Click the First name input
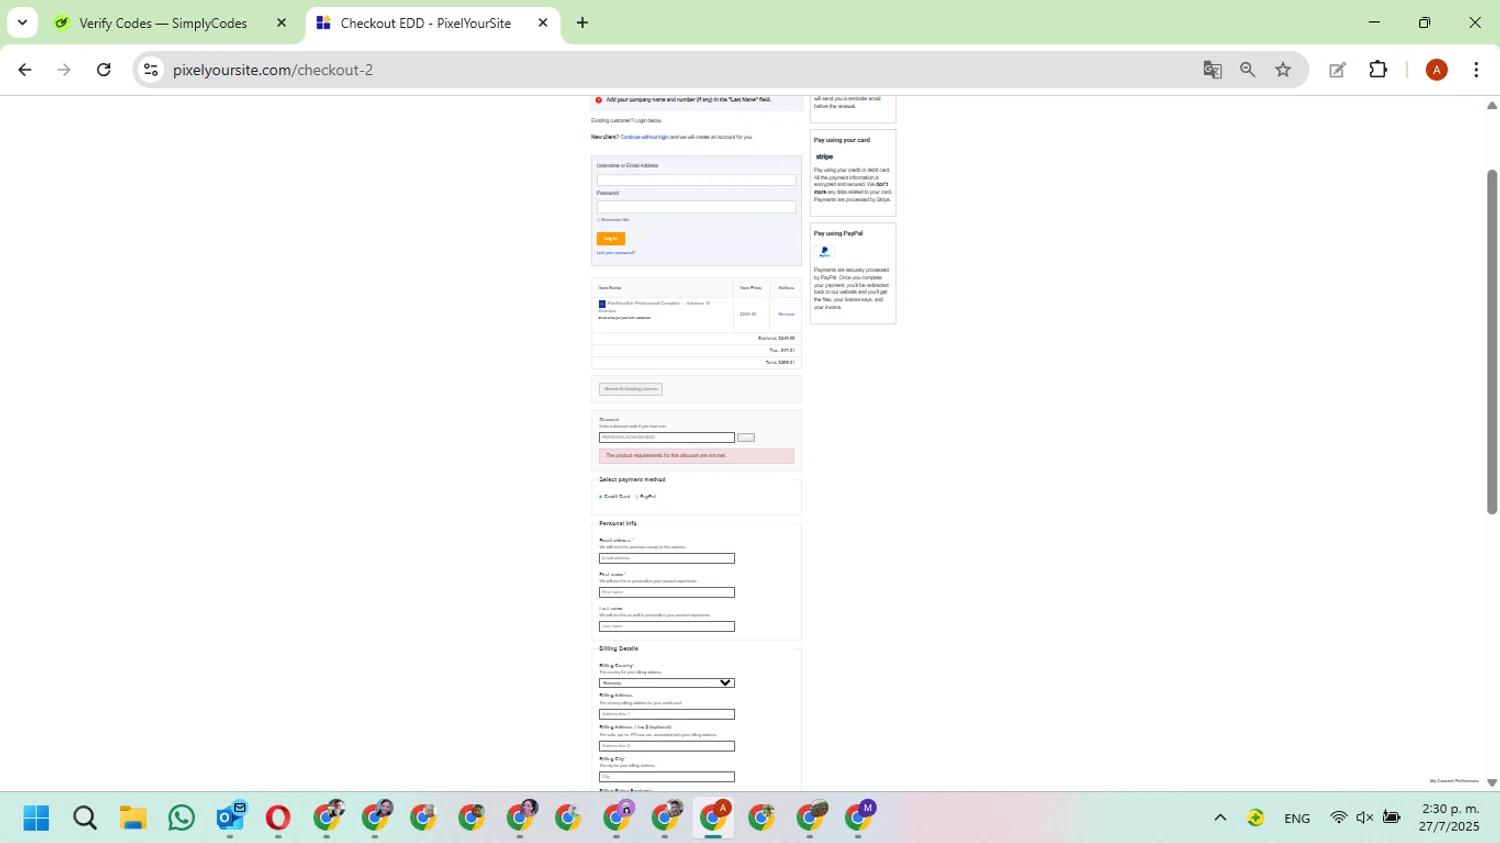This screenshot has width=1500, height=843. (x=666, y=592)
